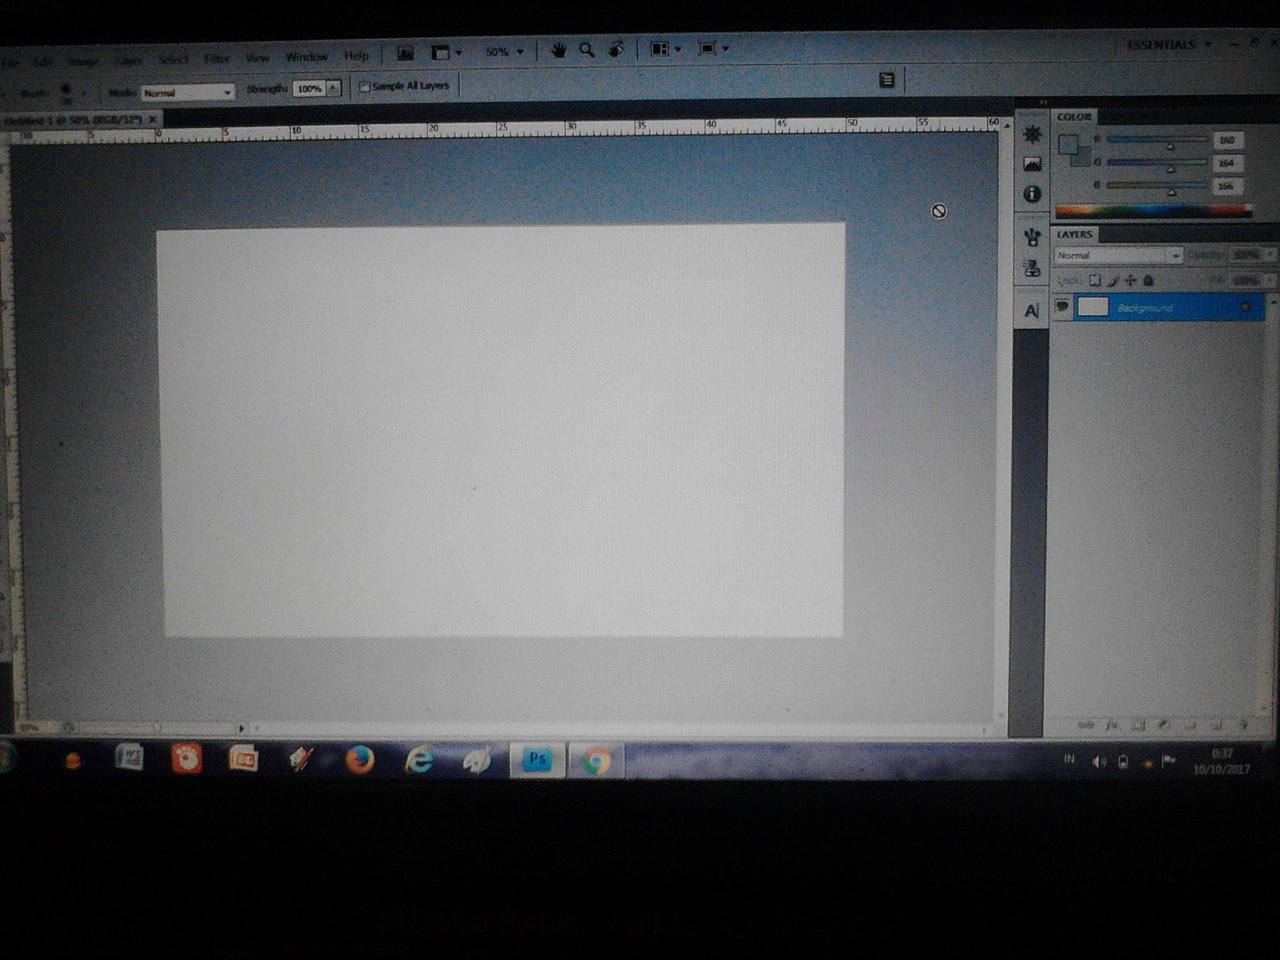Click the R value field
Viewport: 1280px width, 960px height.
click(x=1227, y=140)
